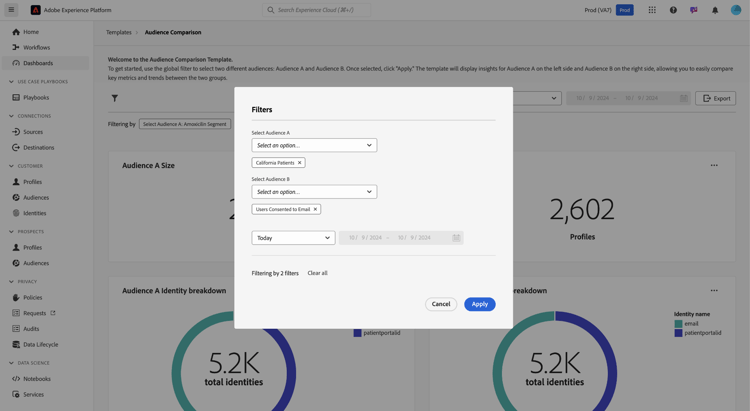The width and height of the screenshot is (750, 411).
Task: Open the right size card's more options menu
Action: click(x=714, y=165)
